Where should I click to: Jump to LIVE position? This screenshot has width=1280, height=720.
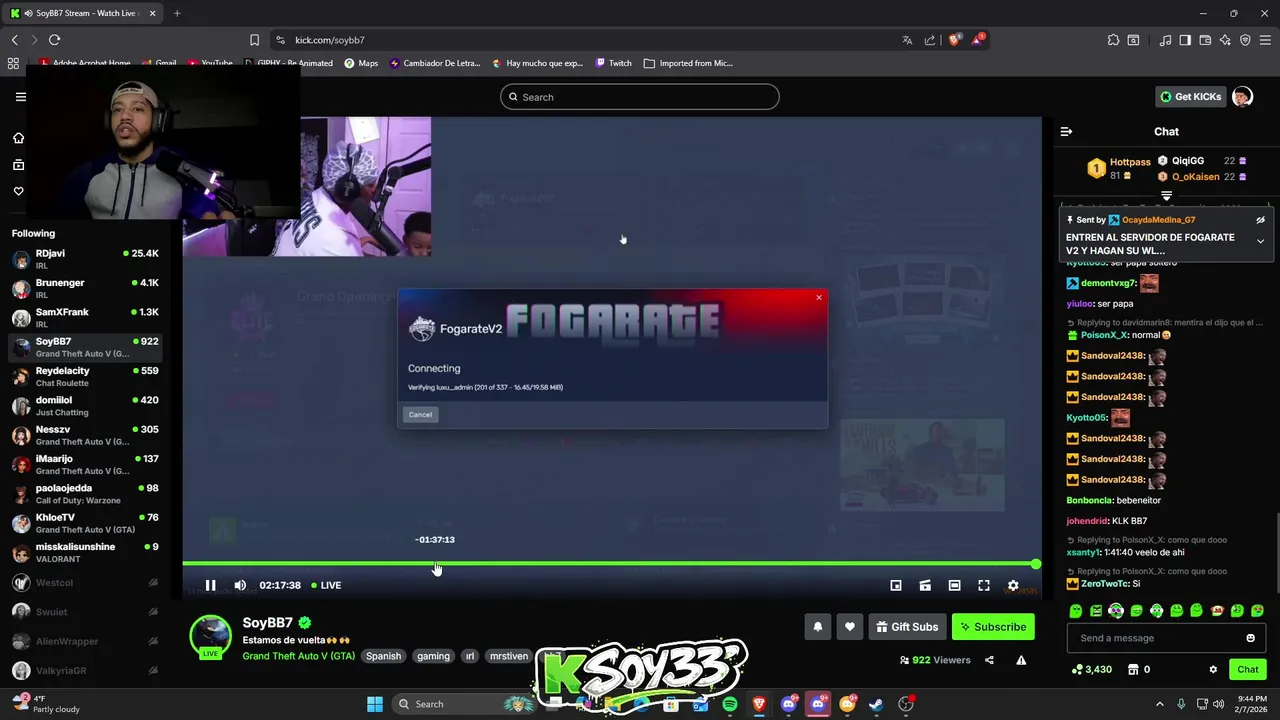(326, 585)
